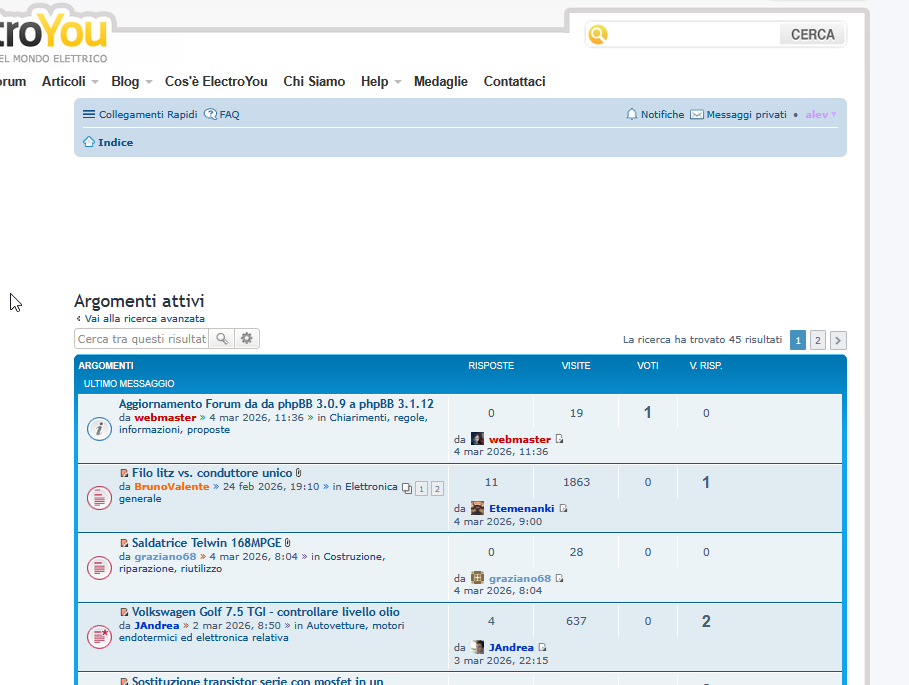View last post by Etemenanki
909x685 pixels.
click(x=564, y=509)
